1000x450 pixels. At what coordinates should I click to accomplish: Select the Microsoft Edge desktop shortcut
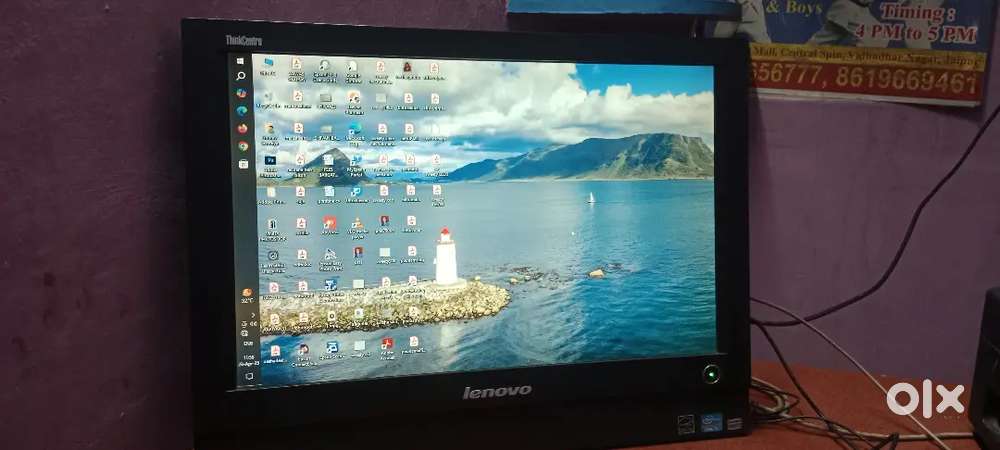(355, 132)
